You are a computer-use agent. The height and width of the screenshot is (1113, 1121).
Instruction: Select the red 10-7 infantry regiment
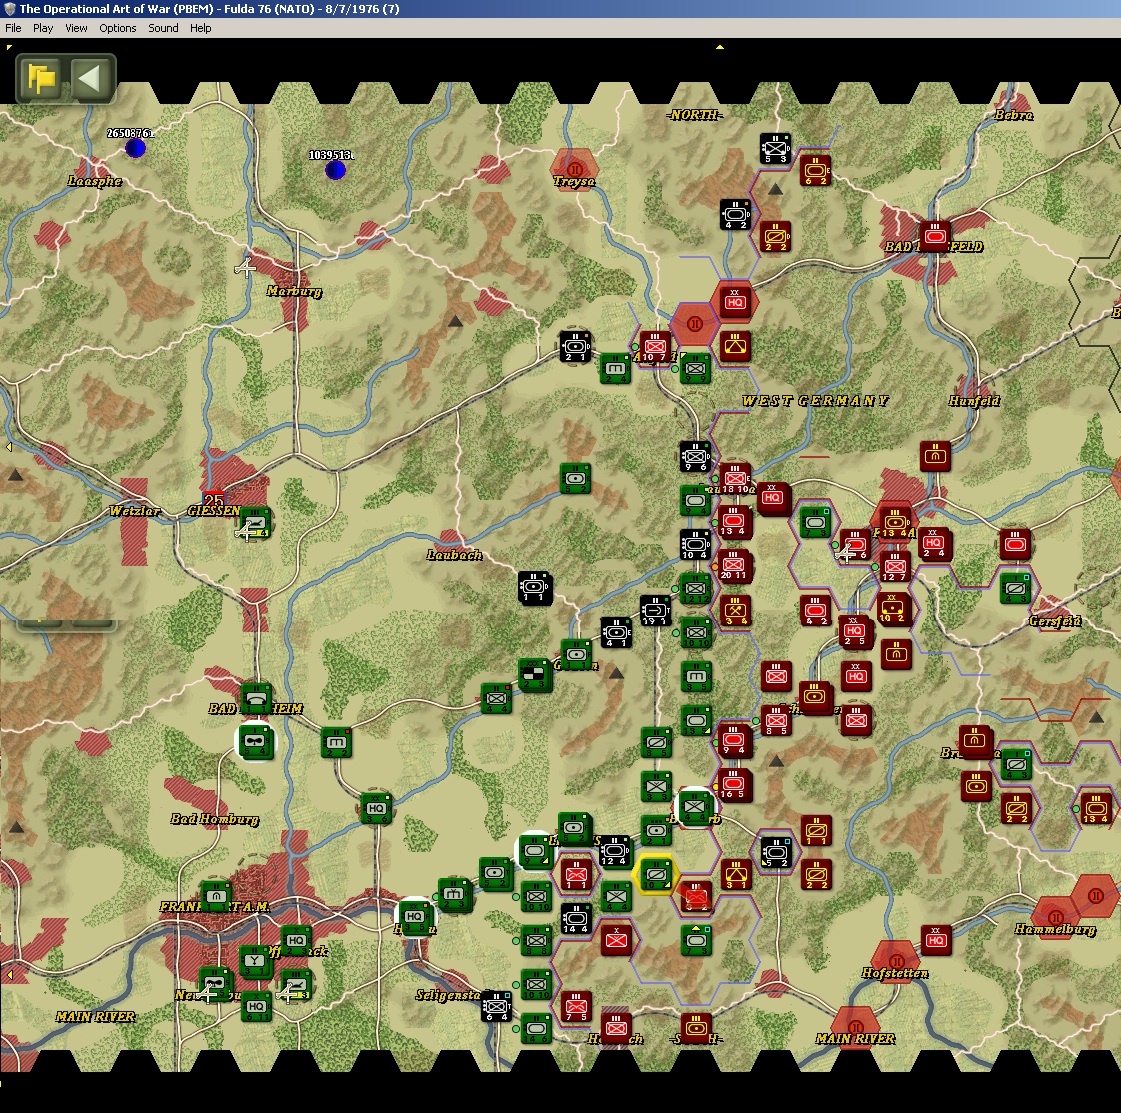tap(655, 347)
